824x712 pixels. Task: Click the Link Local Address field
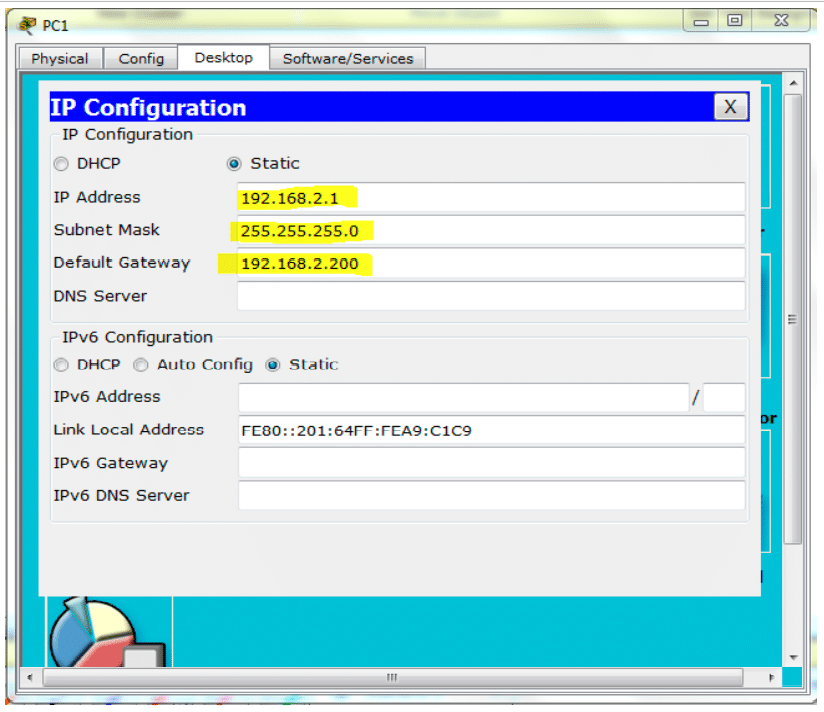pos(491,430)
